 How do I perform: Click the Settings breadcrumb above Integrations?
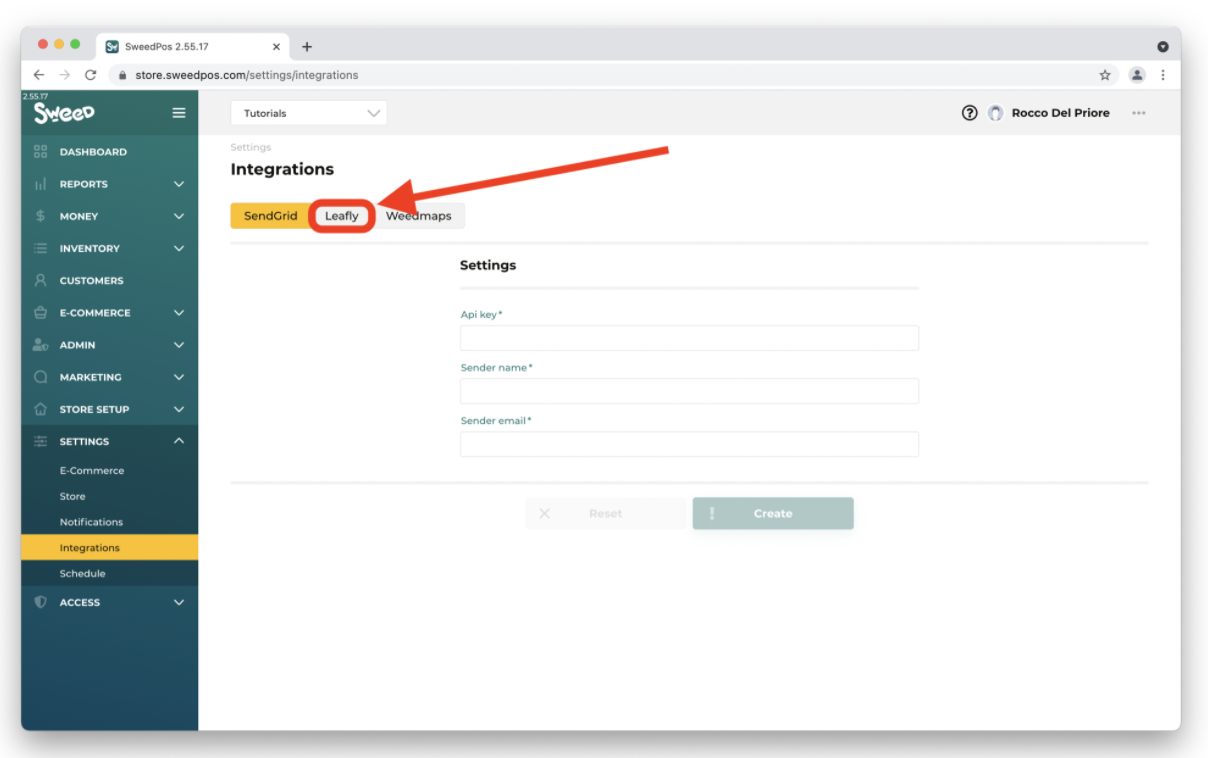(250, 148)
